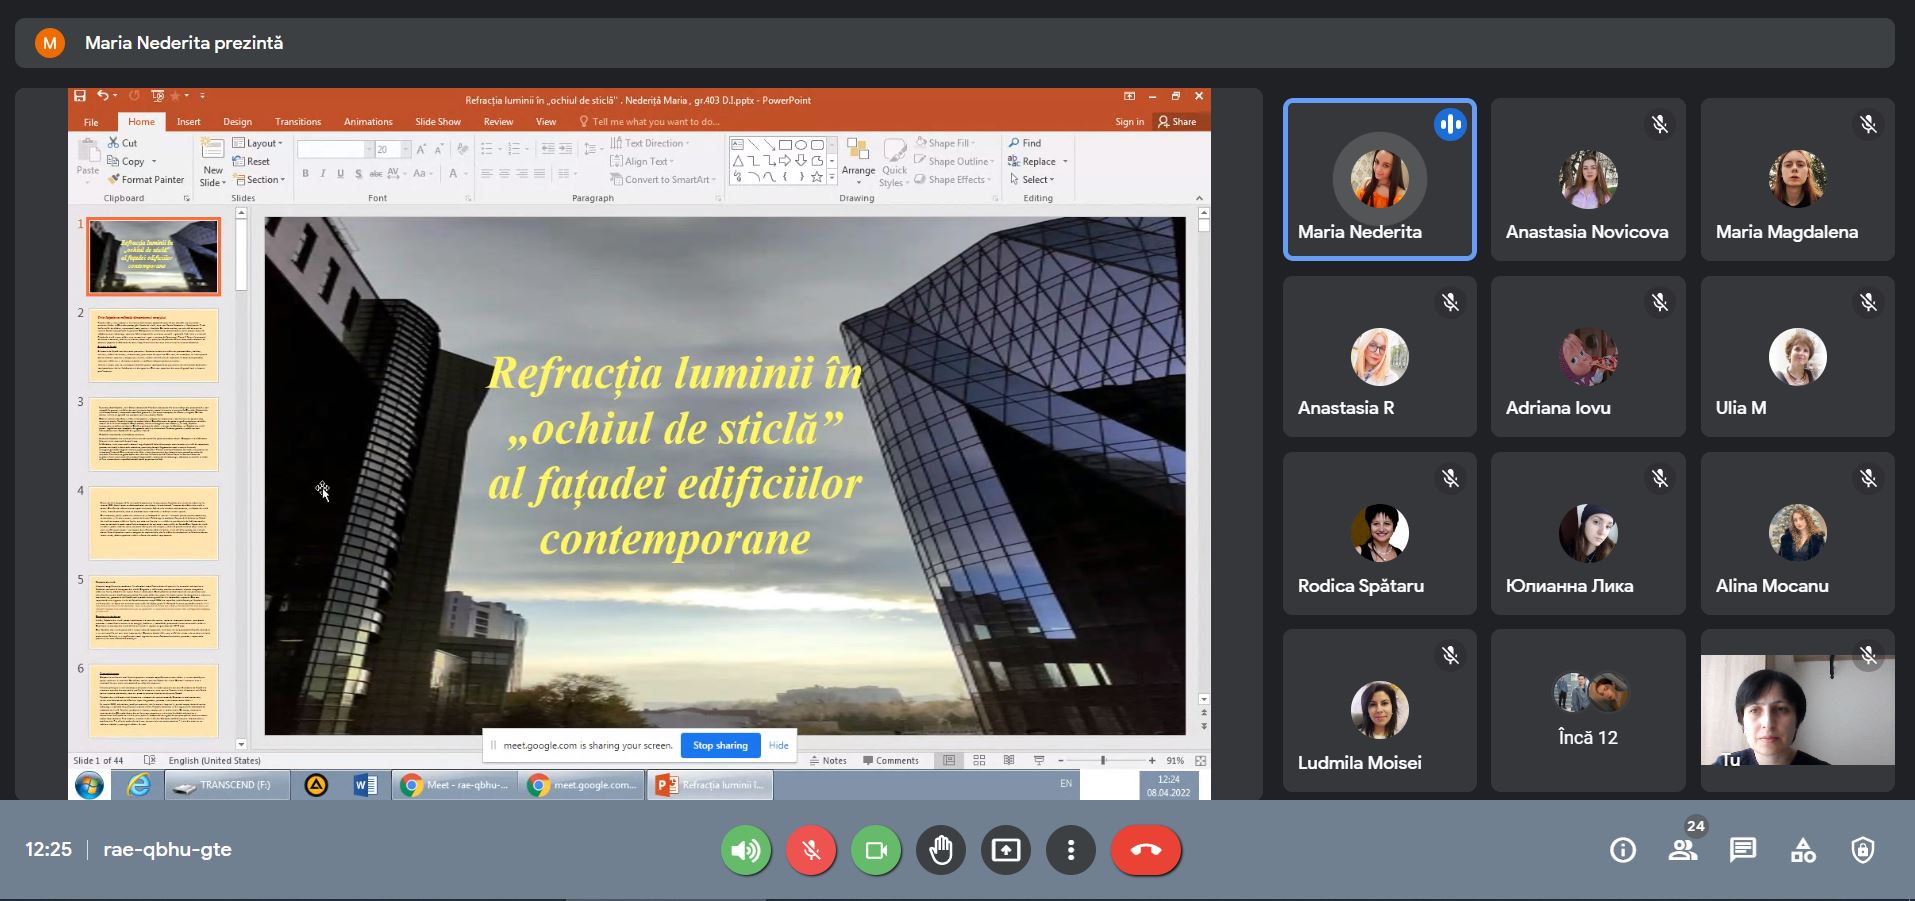Click Hide on the sharing notification

778,745
